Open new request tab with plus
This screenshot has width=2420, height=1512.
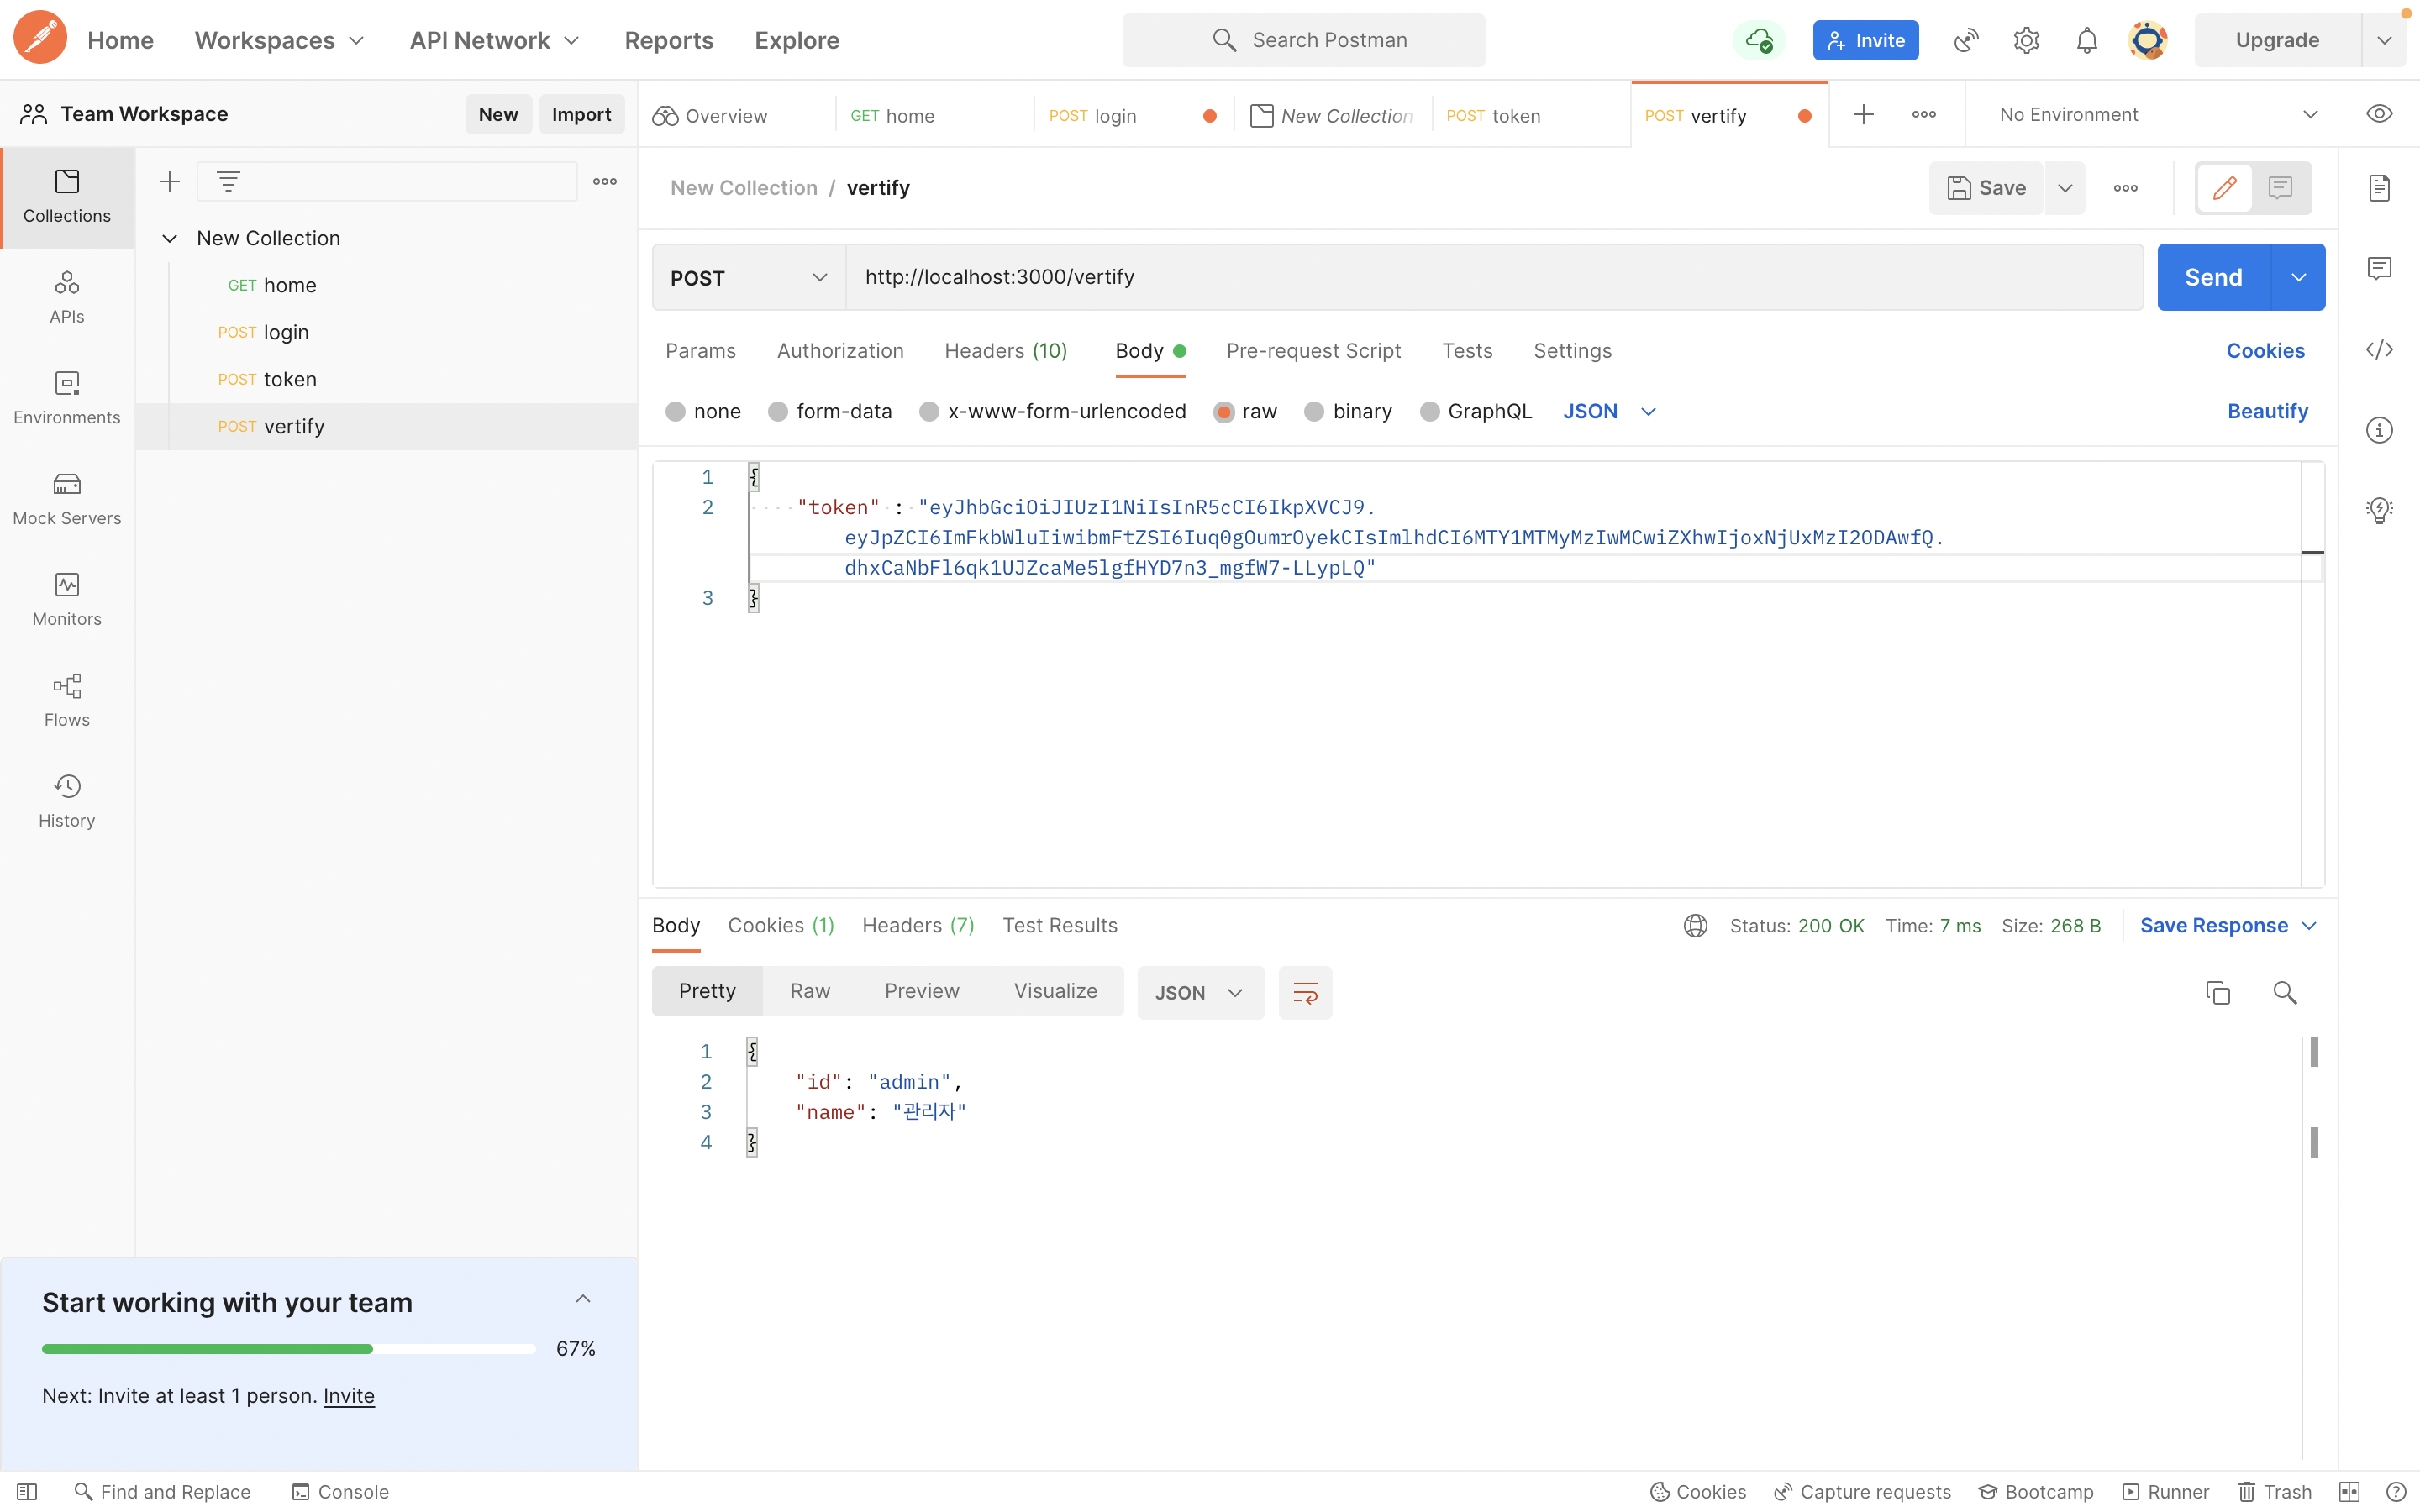(x=1863, y=114)
